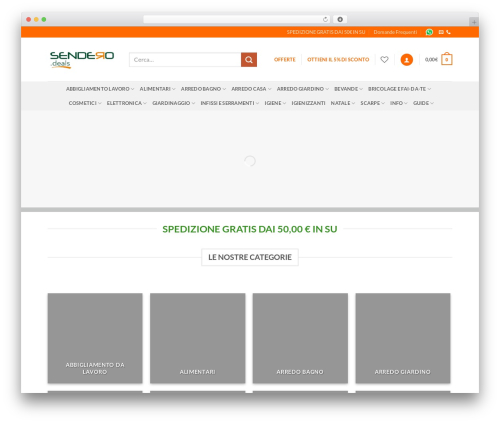Open the user account icon
The width and height of the screenshot is (500, 423).
click(407, 60)
